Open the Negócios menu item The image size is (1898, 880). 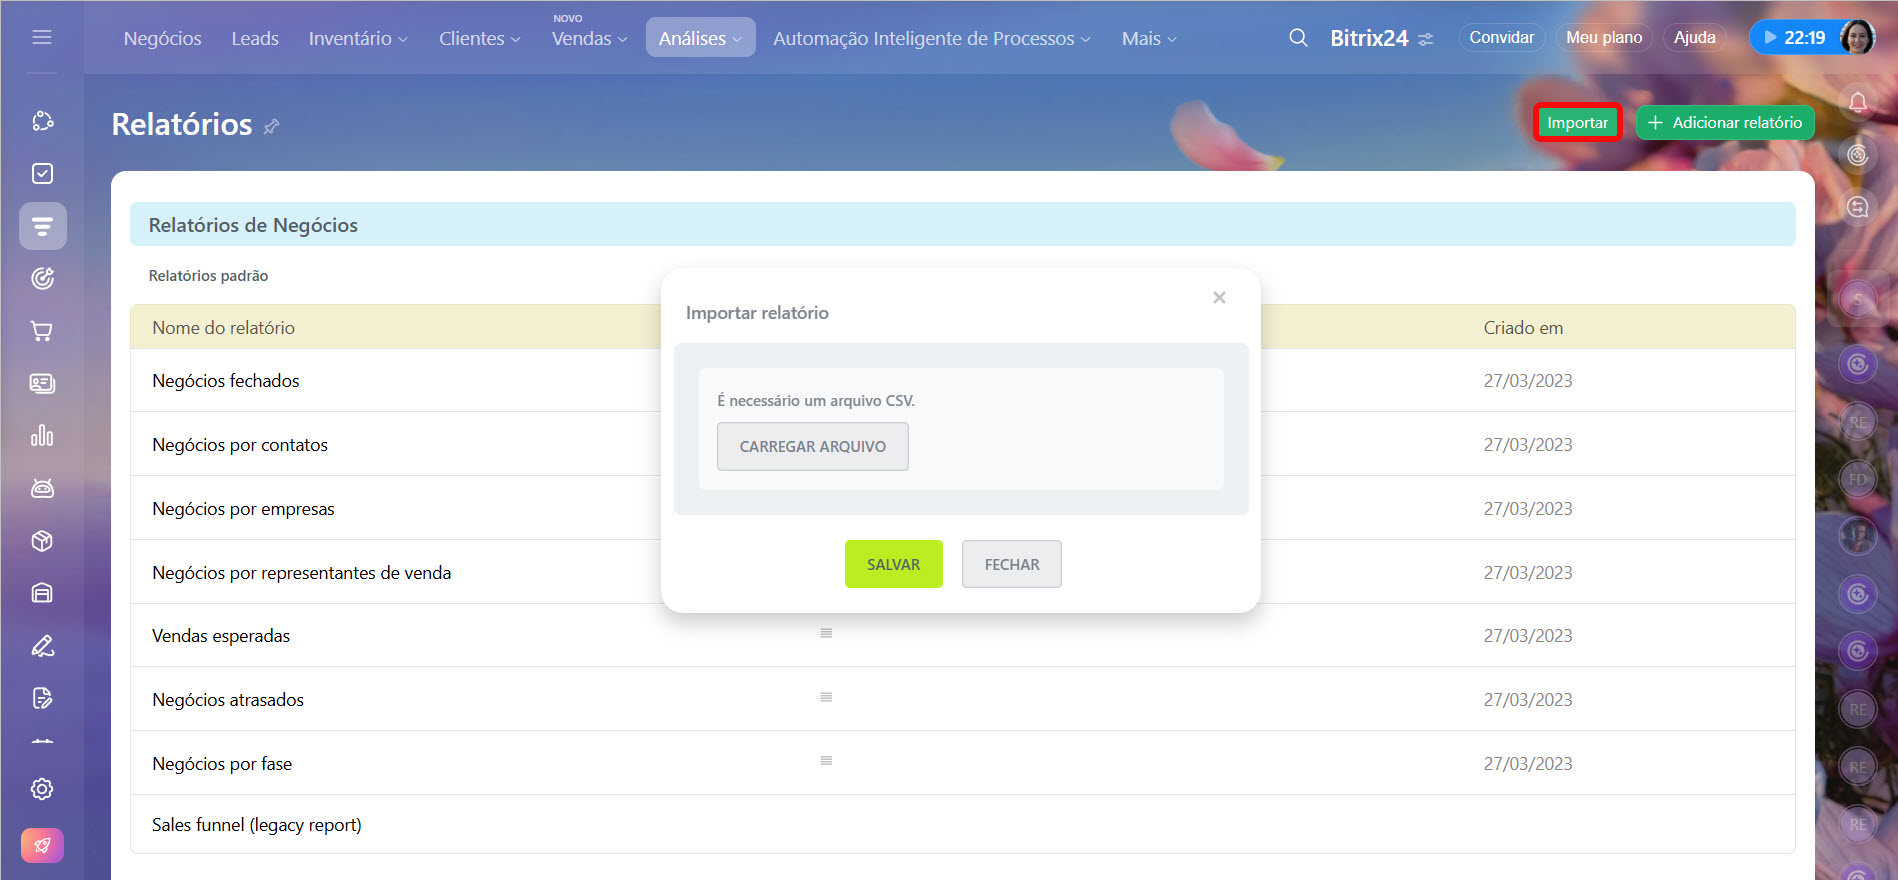coord(162,39)
